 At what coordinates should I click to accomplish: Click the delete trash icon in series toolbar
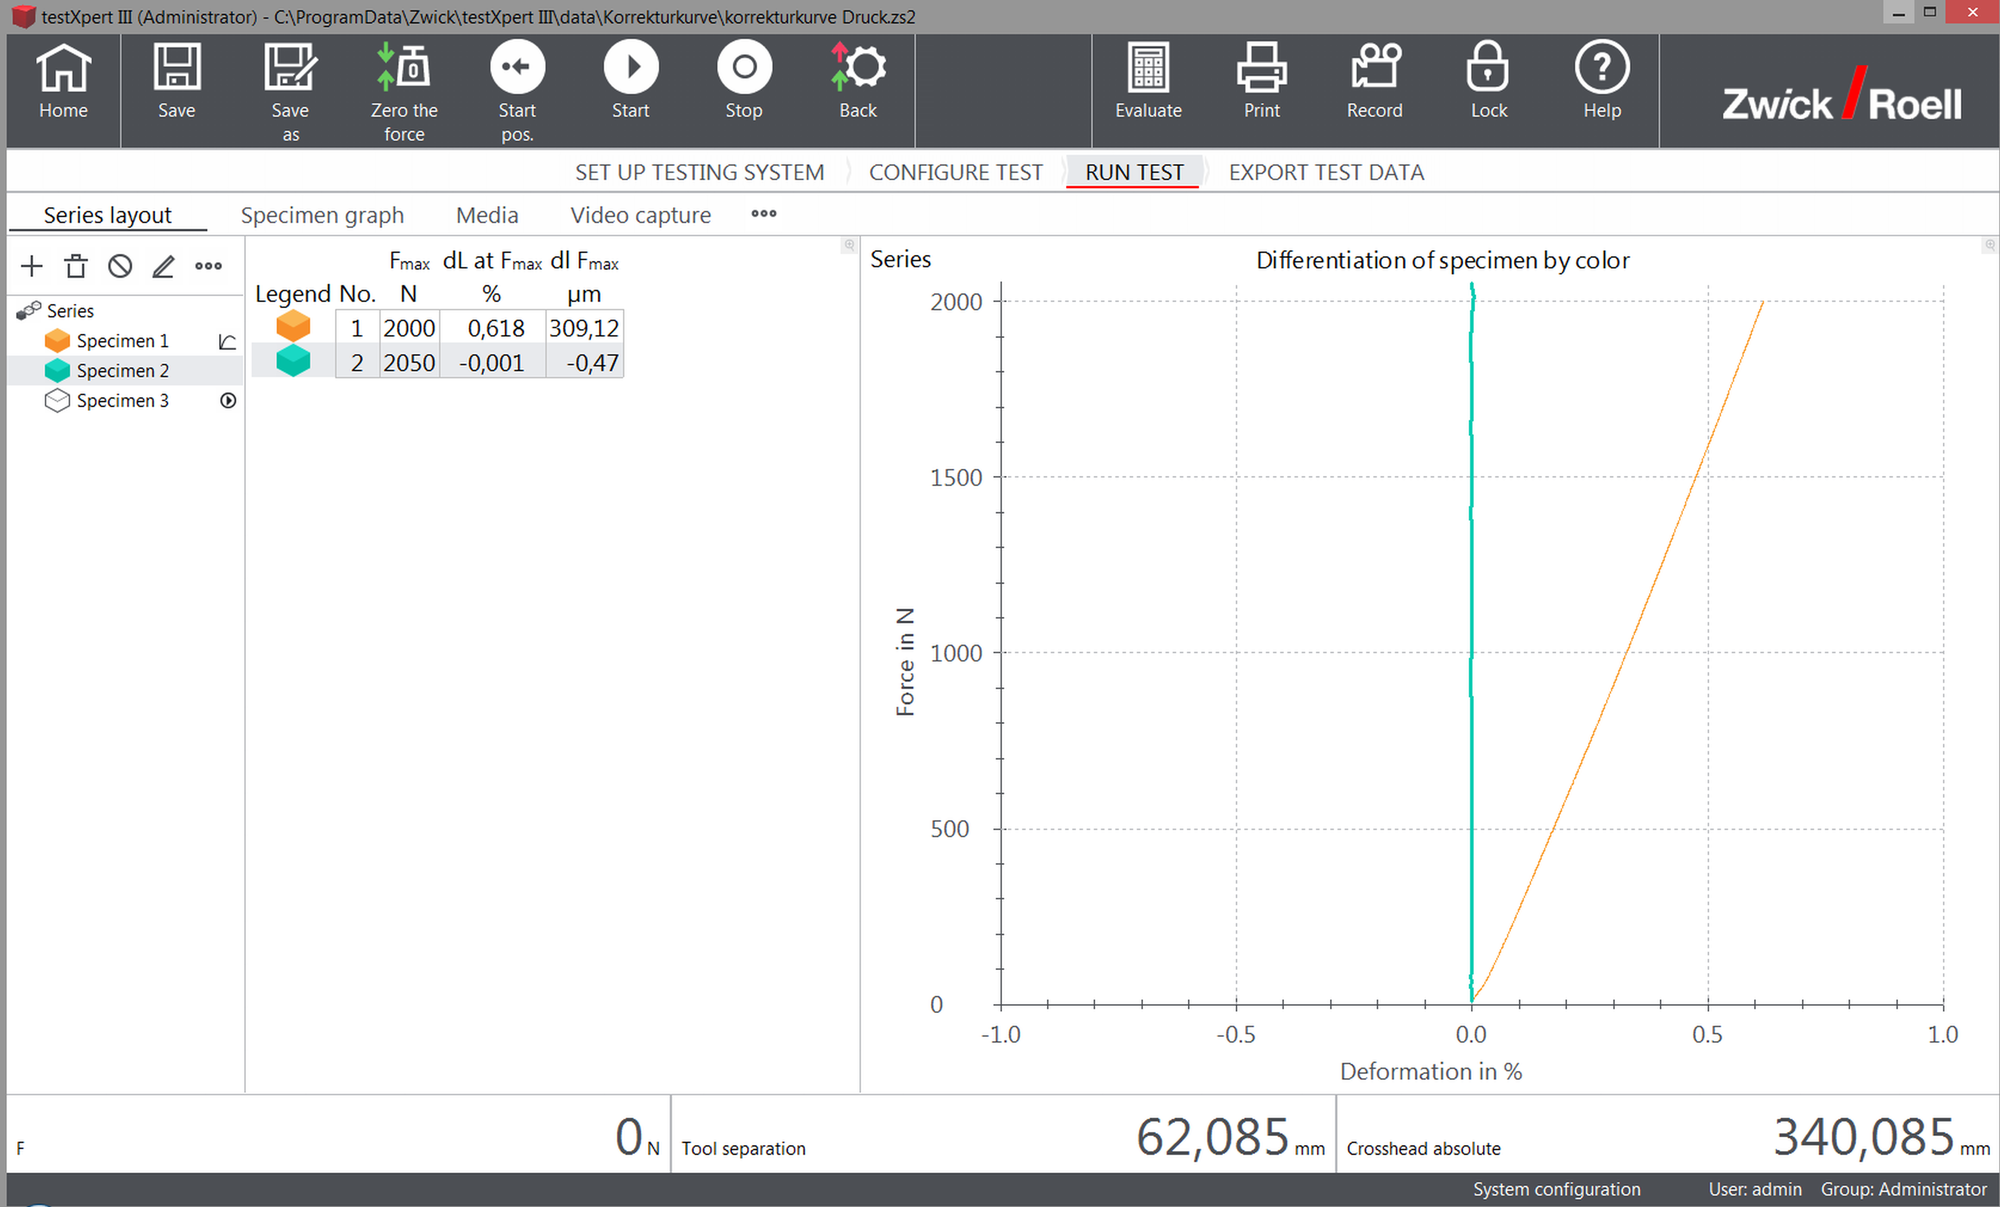tap(76, 266)
